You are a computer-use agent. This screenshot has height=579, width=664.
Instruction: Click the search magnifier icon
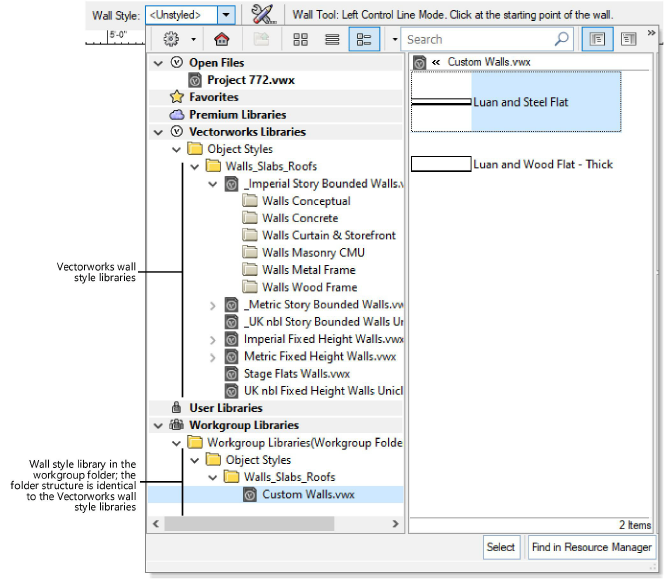(x=562, y=39)
